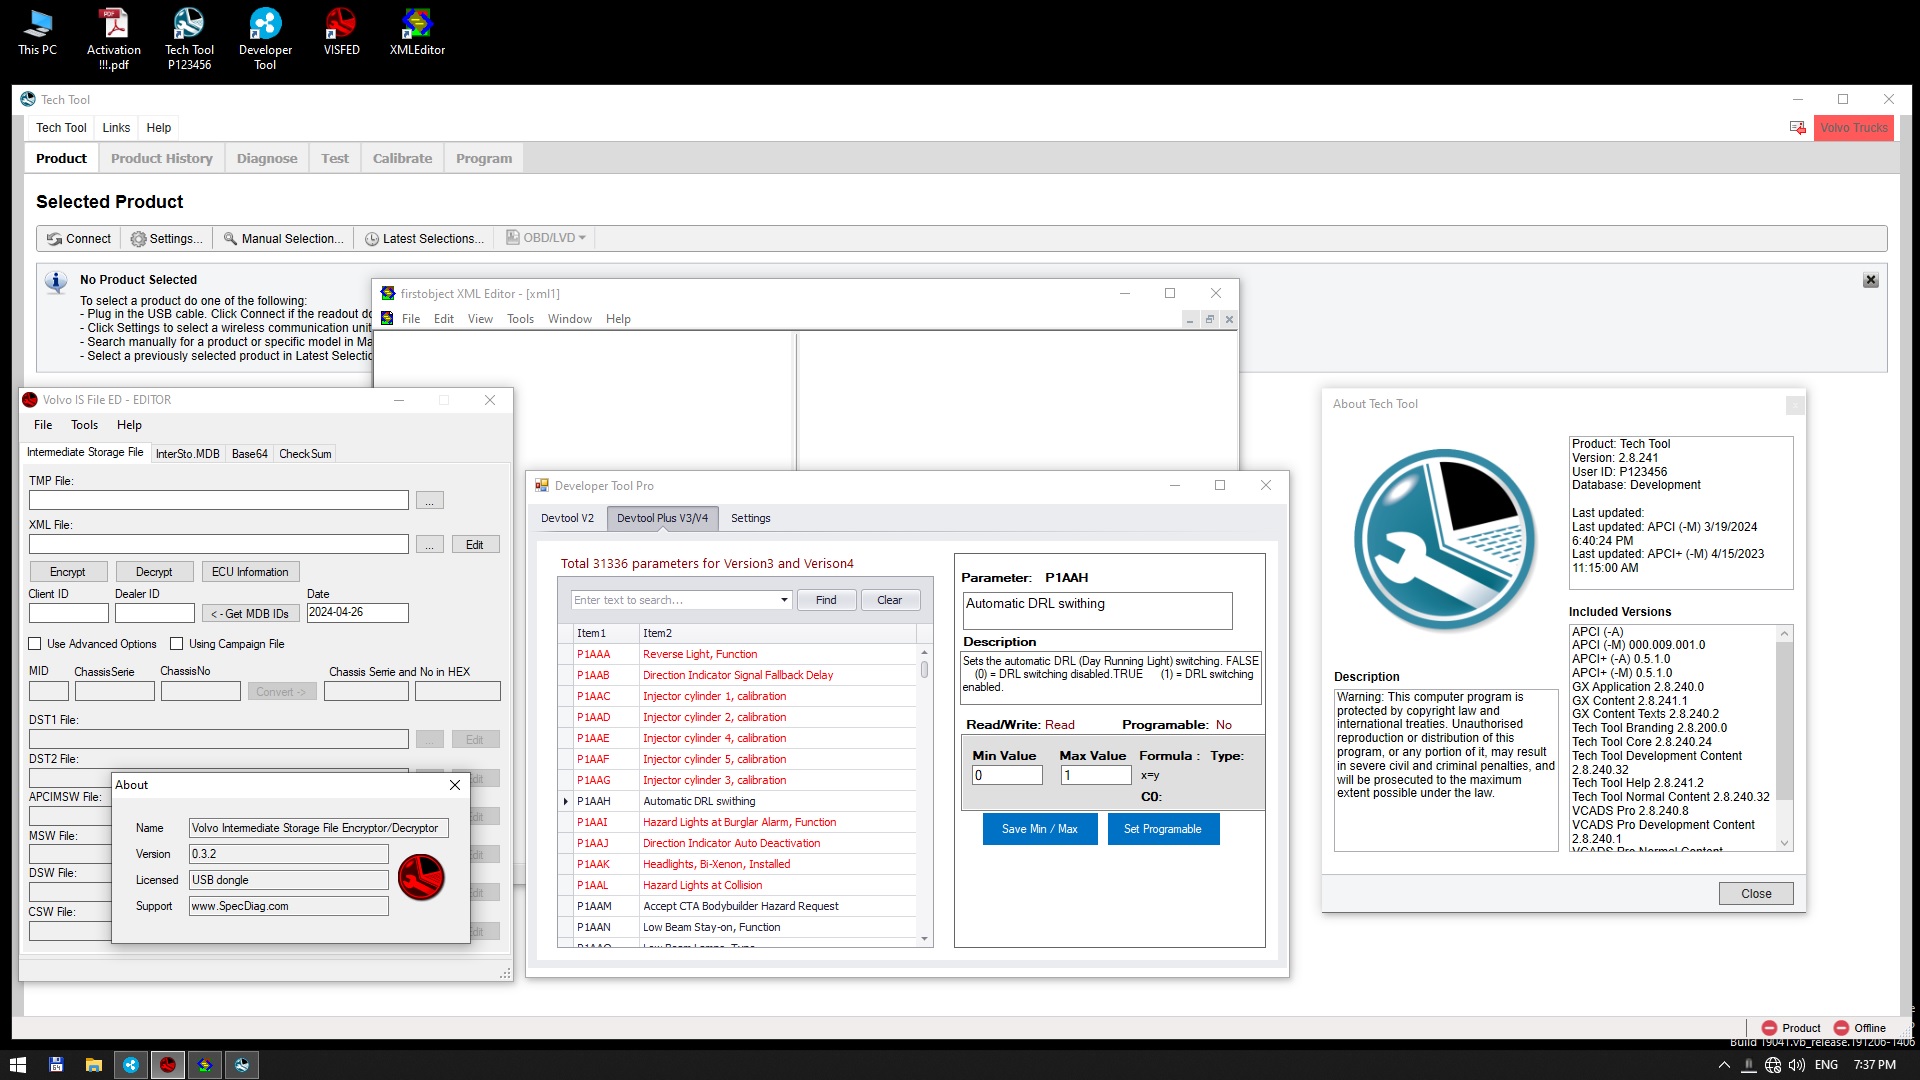Check the Using Campaign File option
The height and width of the screenshot is (1080, 1920).
(175, 644)
